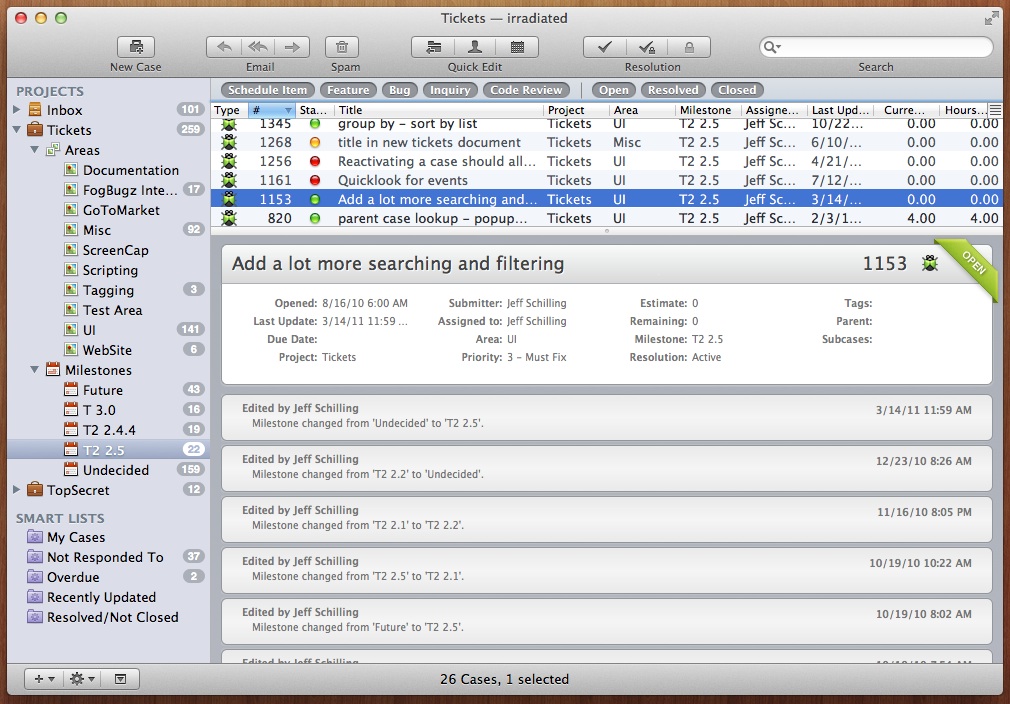Click the Quick Edit person icon
The image size is (1010, 704).
[x=475, y=47]
